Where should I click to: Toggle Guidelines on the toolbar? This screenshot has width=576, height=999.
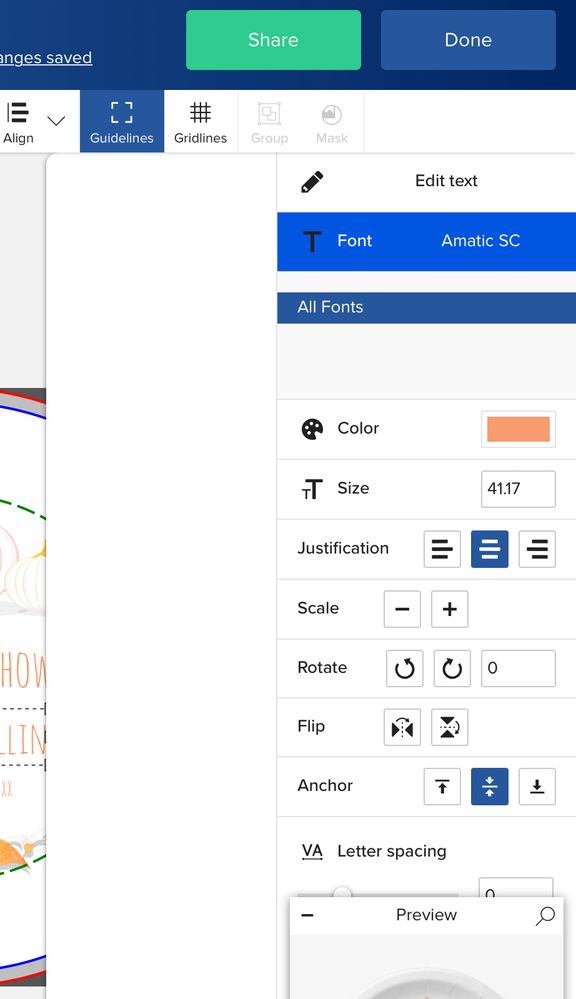pyautogui.click(x=122, y=121)
